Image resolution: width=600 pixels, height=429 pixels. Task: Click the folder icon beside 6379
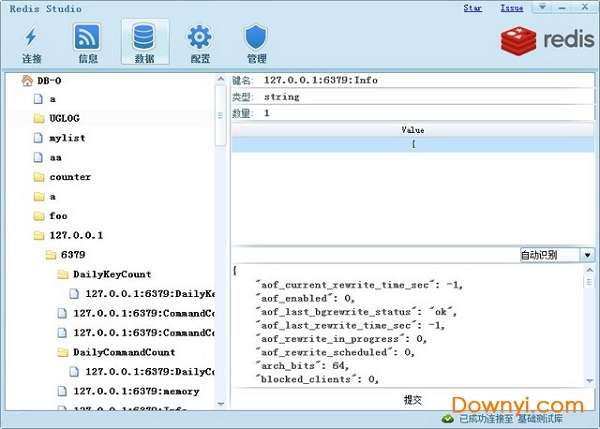click(51, 255)
